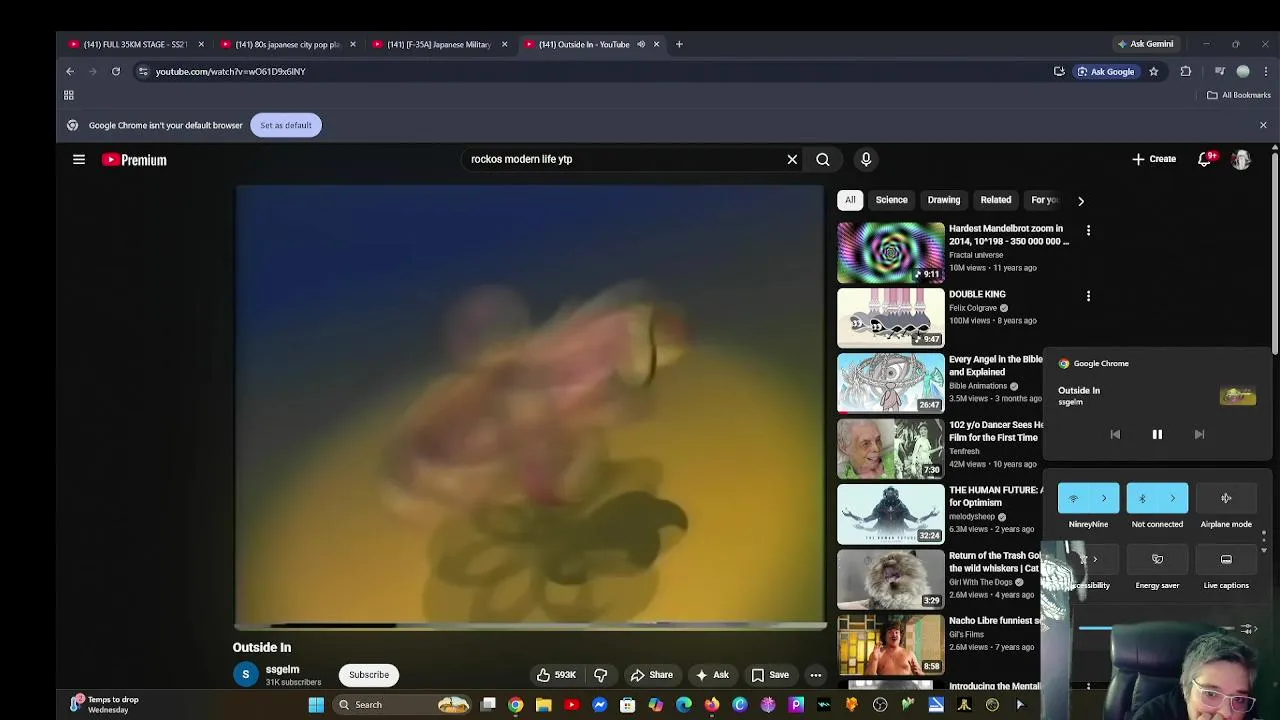
Task: Dislike the Outside In video
Action: (x=601, y=675)
